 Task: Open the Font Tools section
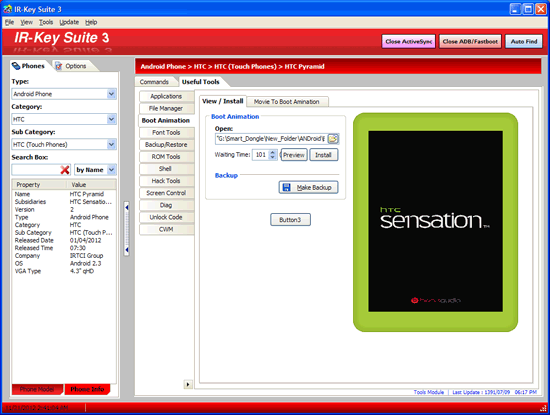(166, 133)
